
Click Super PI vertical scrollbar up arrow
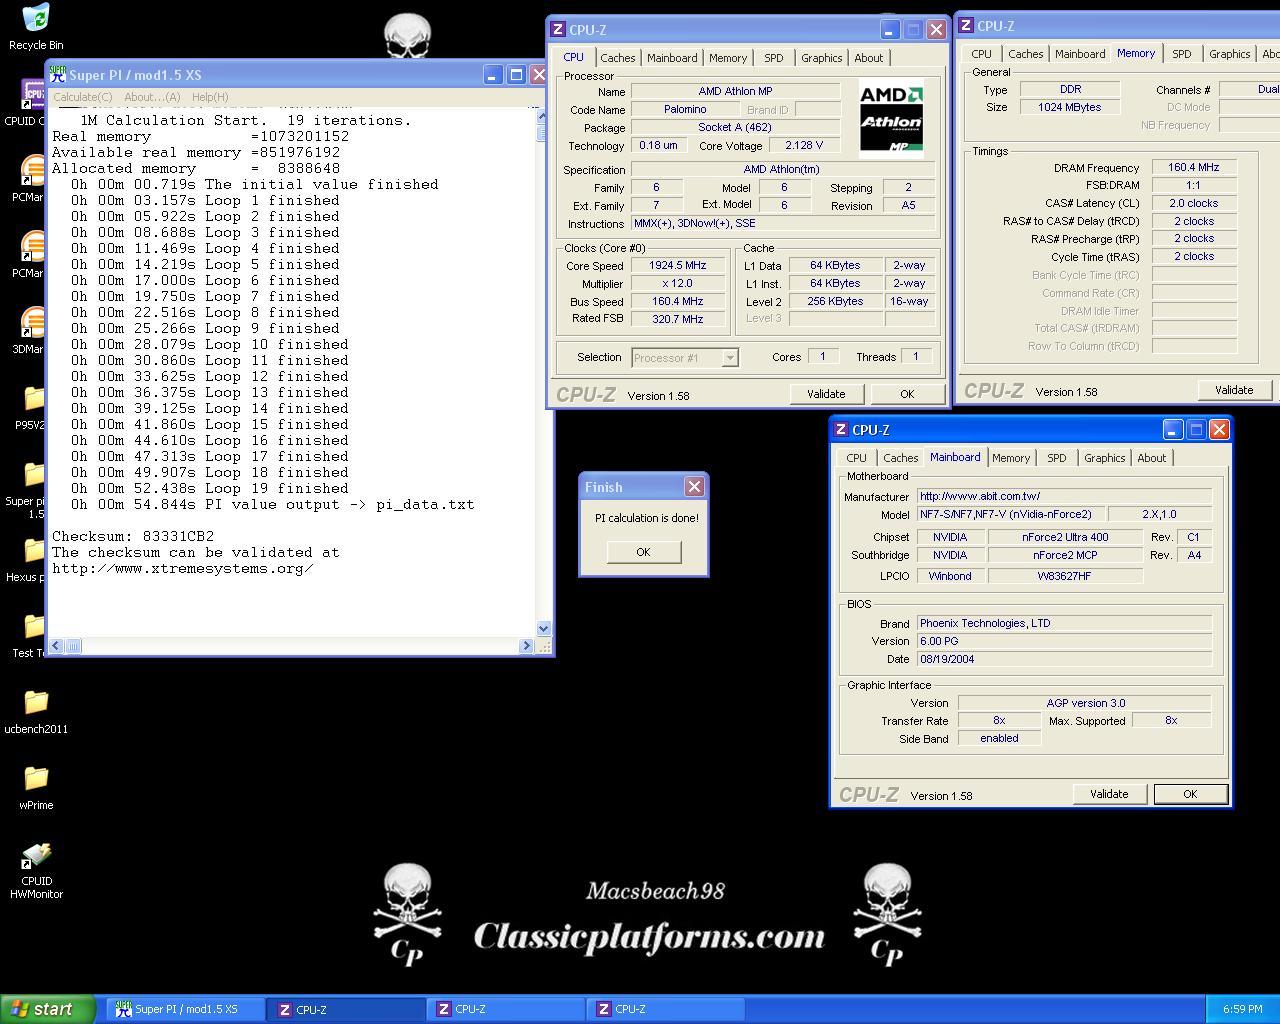pos(544,115)
